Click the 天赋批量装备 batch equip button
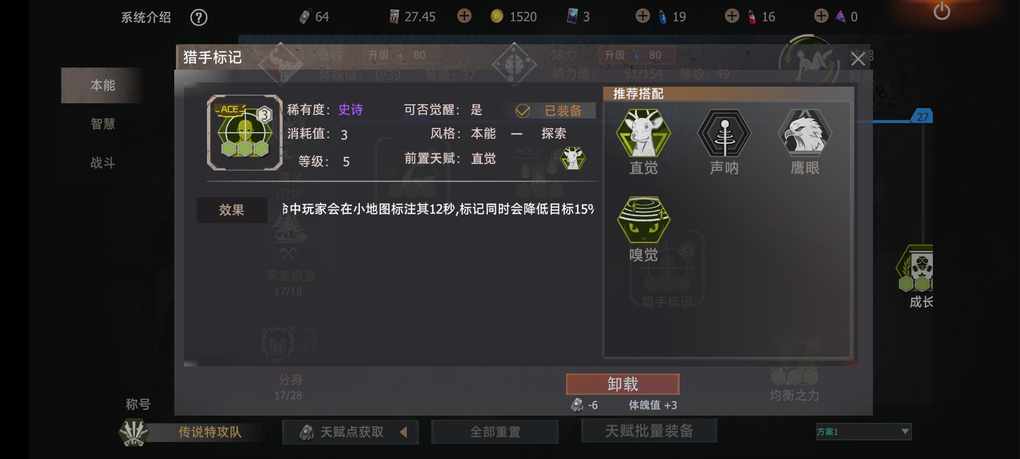The height and width of the screenshot is (459, 1020). tap(649, 431)
